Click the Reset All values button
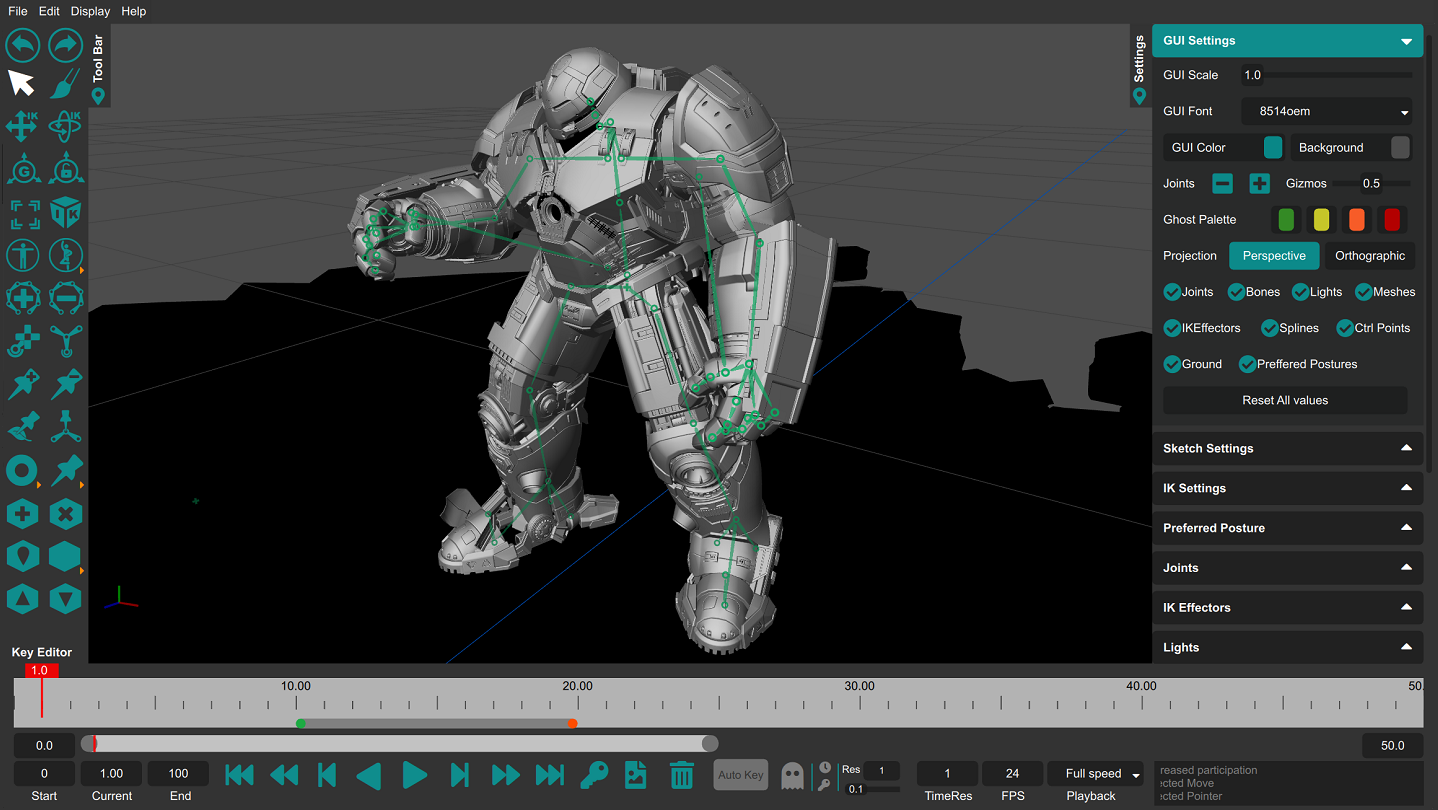 pos(1285,400)
